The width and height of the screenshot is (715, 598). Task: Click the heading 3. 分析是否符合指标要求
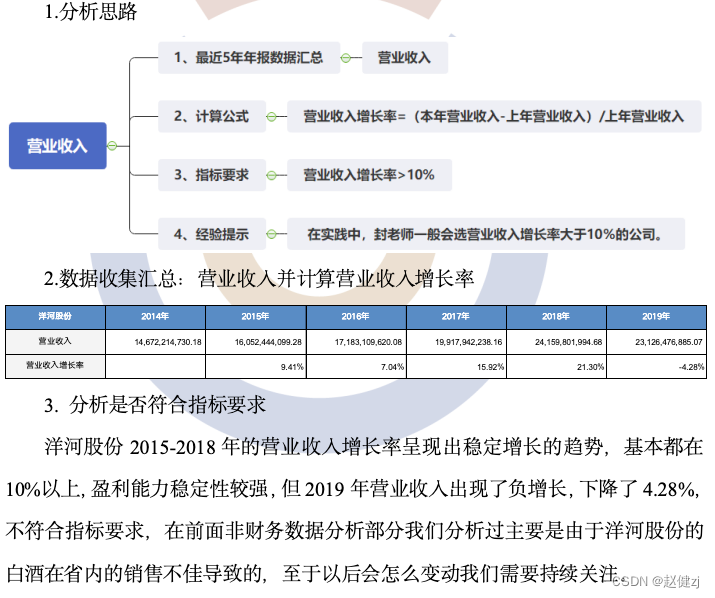(x=155, y=405)
